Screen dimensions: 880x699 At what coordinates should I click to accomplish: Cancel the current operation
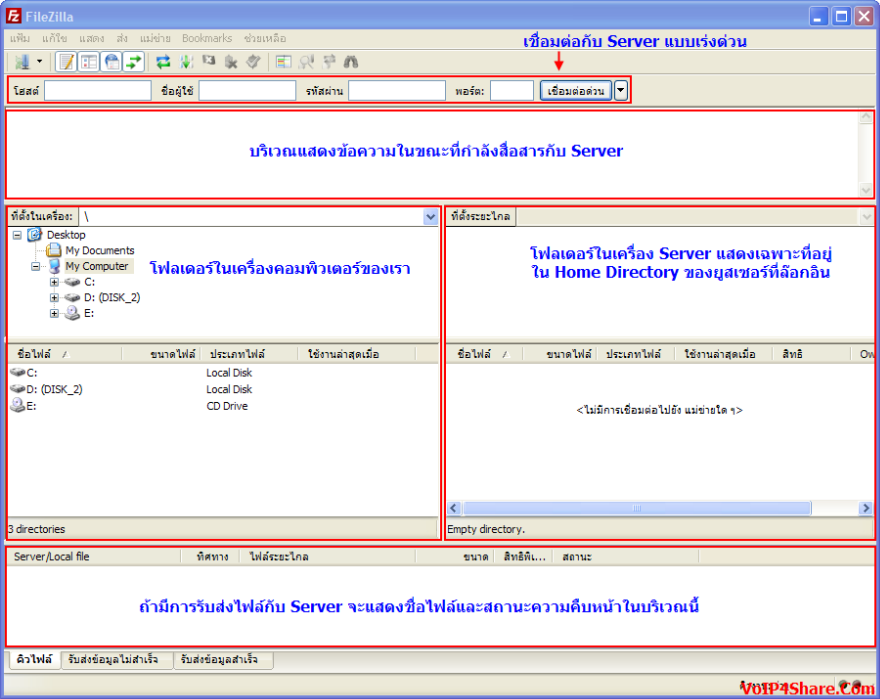[208, 60]
